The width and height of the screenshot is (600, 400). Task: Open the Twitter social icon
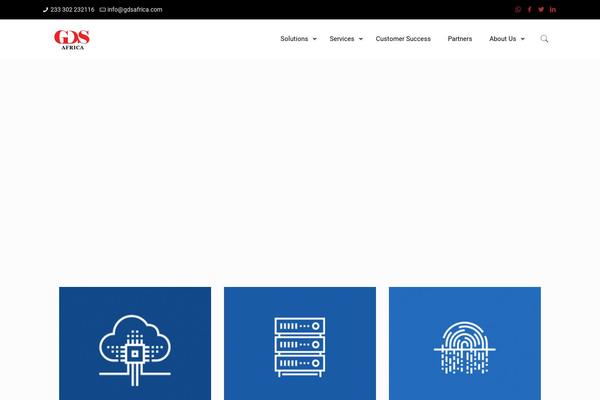pyautogui.click(x=541, y=10)
